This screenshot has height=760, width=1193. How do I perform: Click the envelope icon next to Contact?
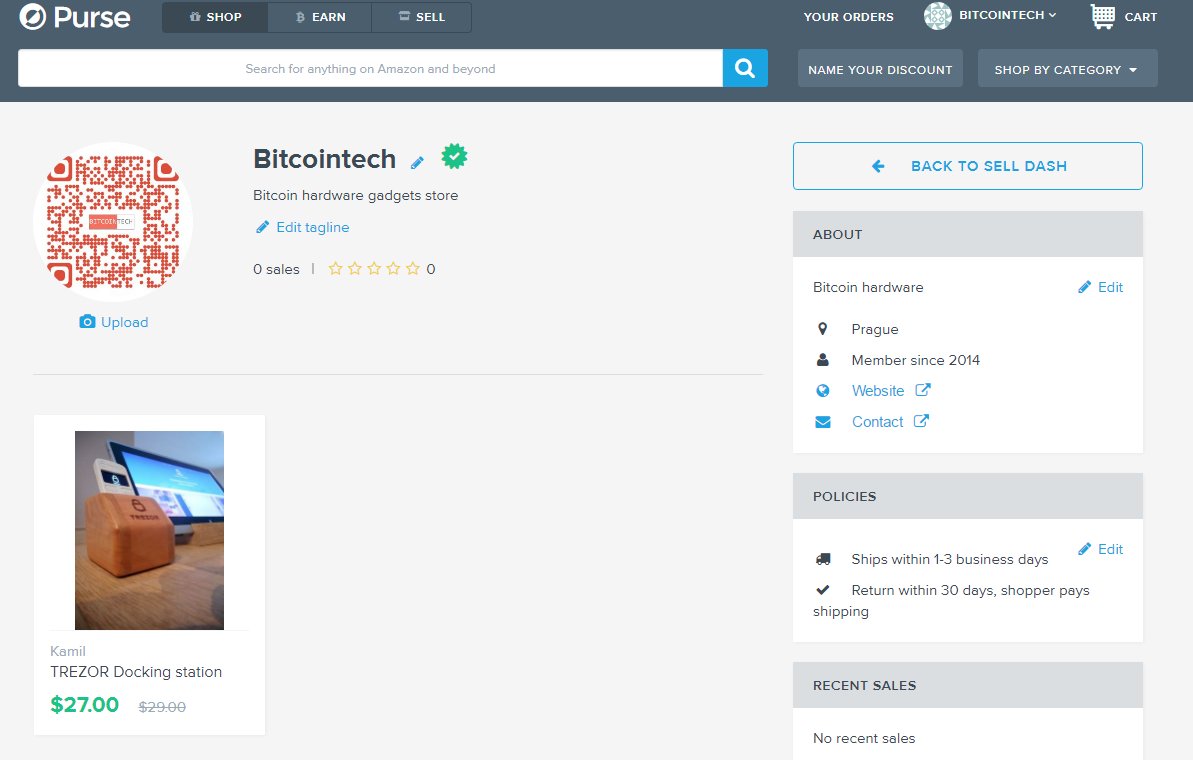tap(822, 422)
